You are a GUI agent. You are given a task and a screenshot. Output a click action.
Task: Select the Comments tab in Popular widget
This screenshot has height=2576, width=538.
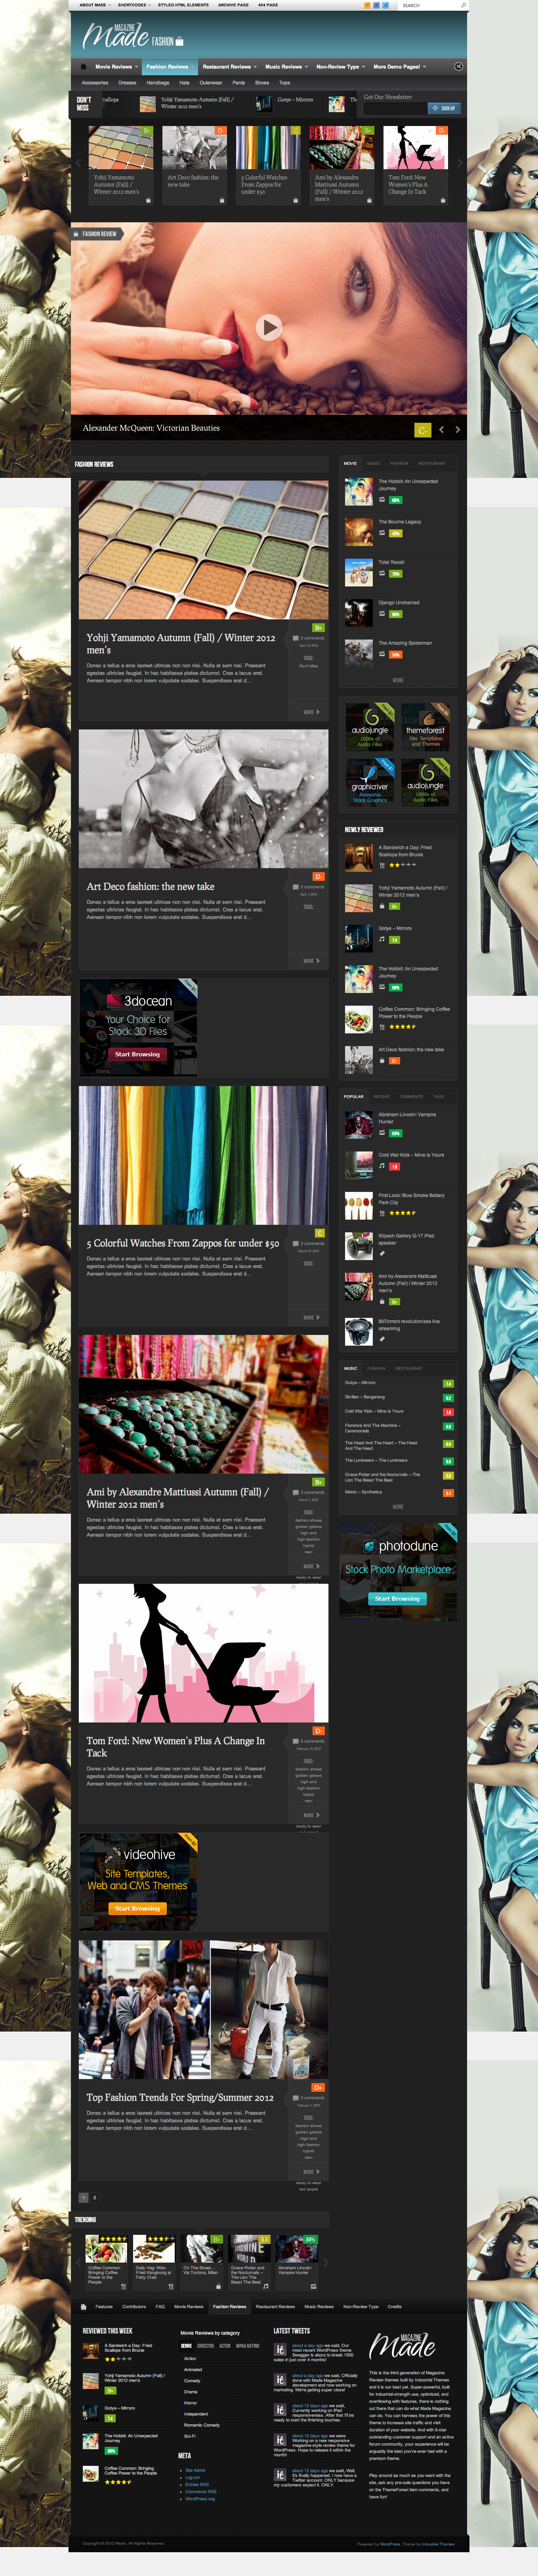(411, 1096)
